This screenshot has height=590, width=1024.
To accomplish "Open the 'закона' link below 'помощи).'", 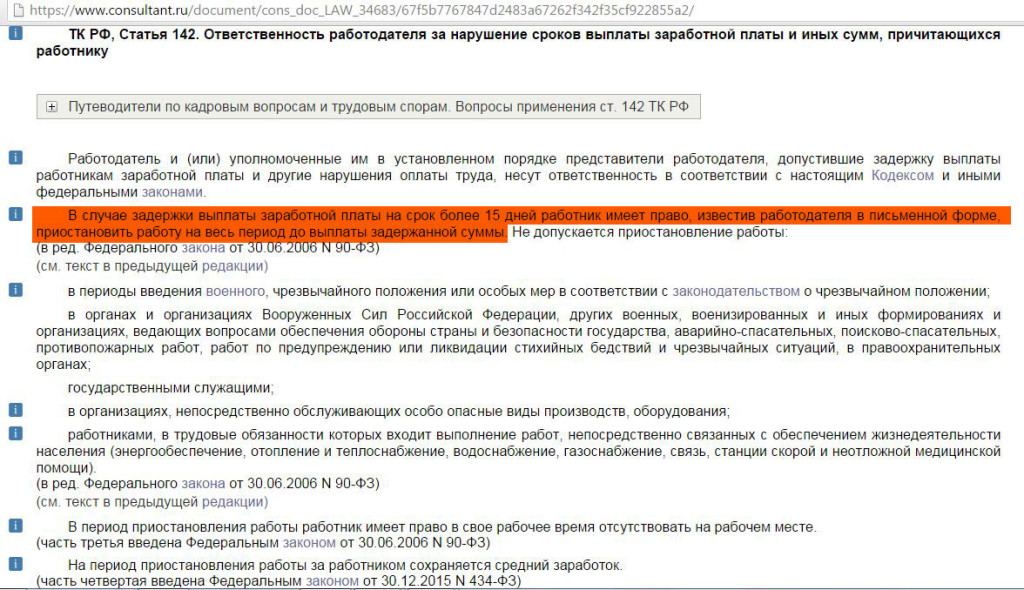I will point(203,483).
